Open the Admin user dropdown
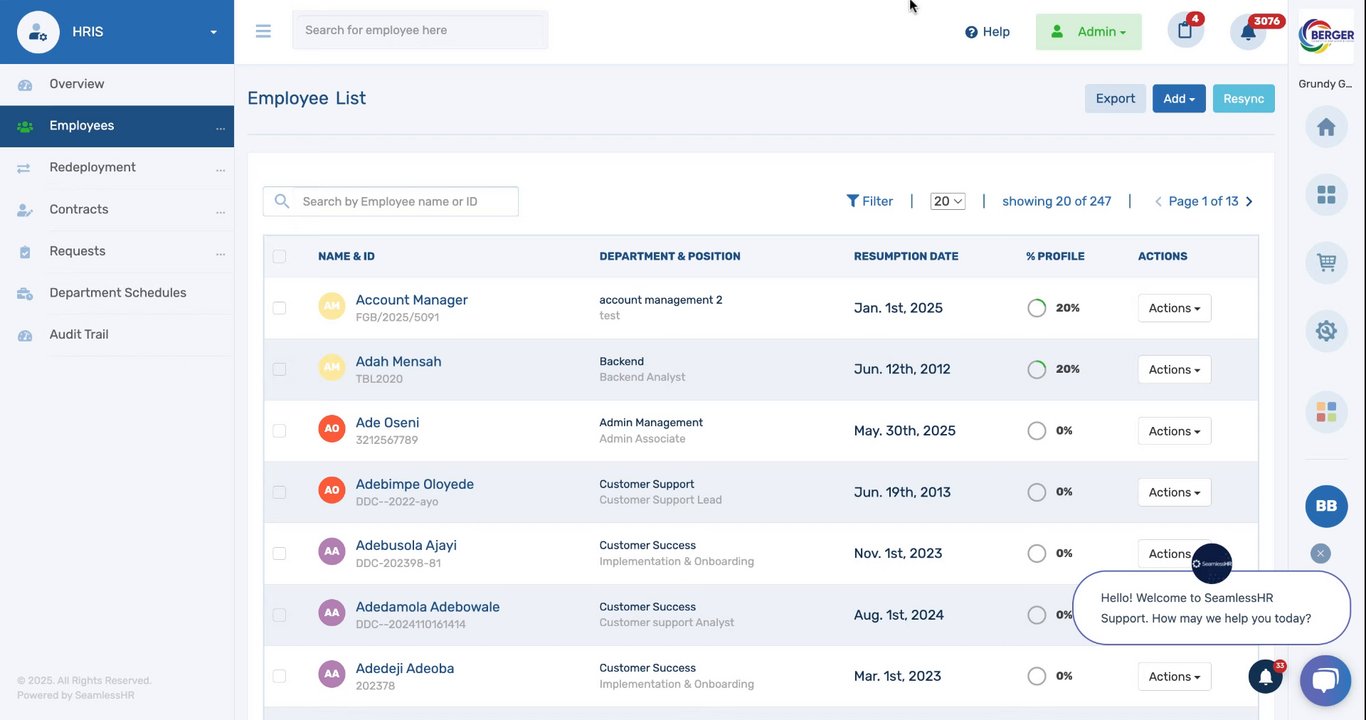The height and width of the screenshot is (720, 1366). [x=1088, y=32]
